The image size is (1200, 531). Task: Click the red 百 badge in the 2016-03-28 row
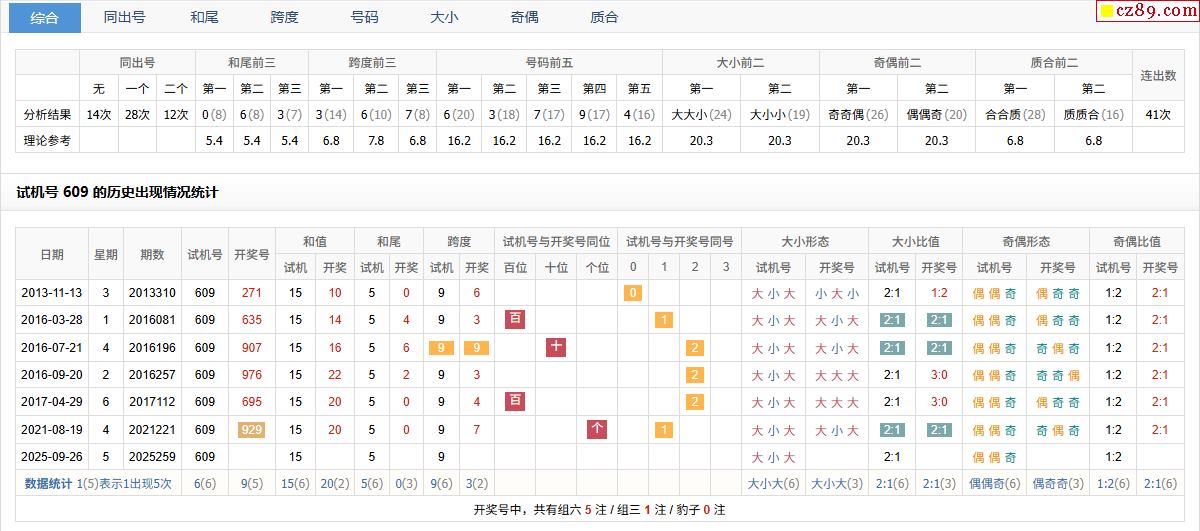(516, 320)
